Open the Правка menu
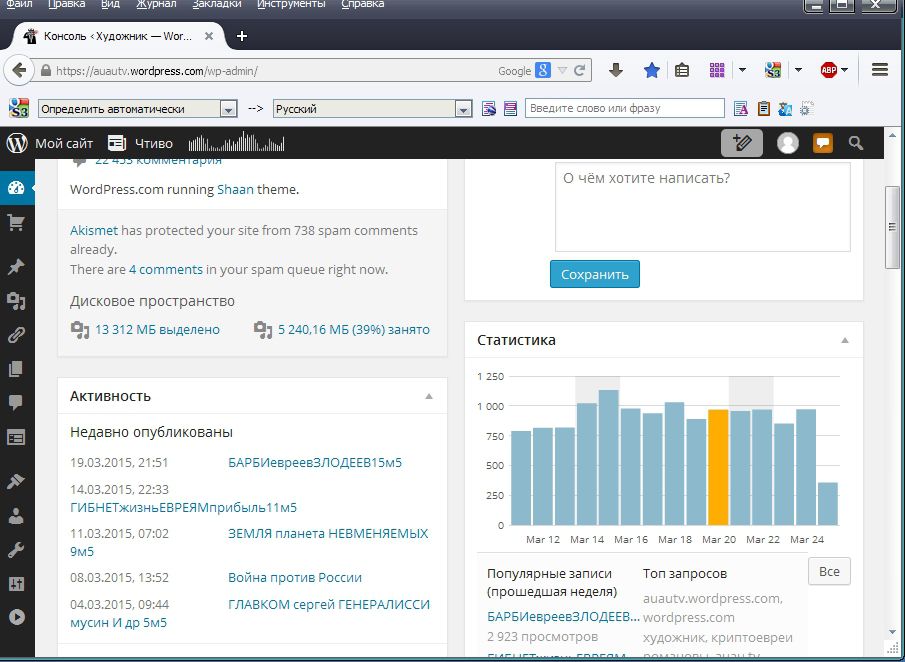This screenshot has height=662, width=905. click(x=66, y=4)
